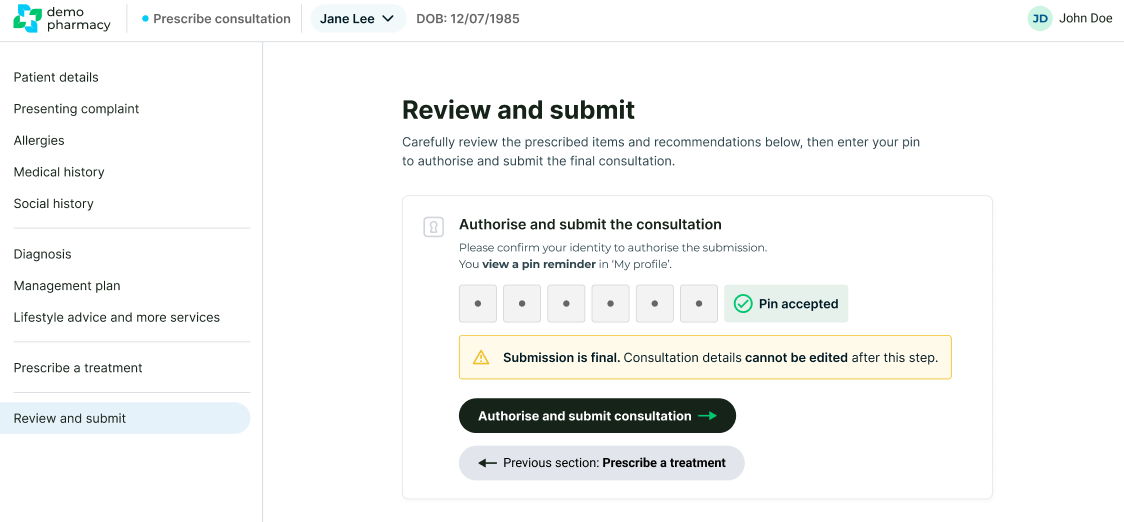Open Lifestyle advice and more services

point(116,317)
